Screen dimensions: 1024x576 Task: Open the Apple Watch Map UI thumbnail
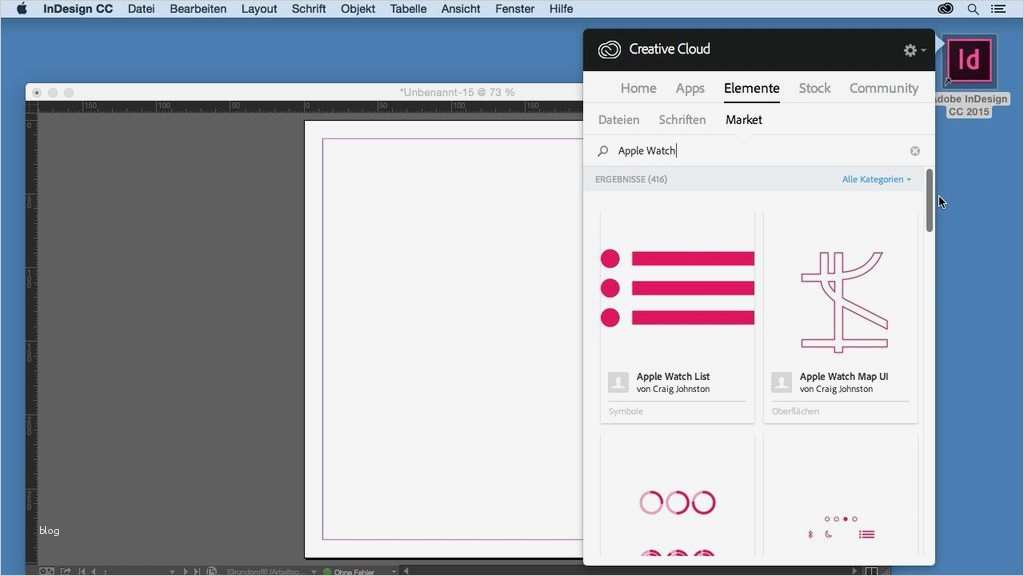[x=840, y=288]
